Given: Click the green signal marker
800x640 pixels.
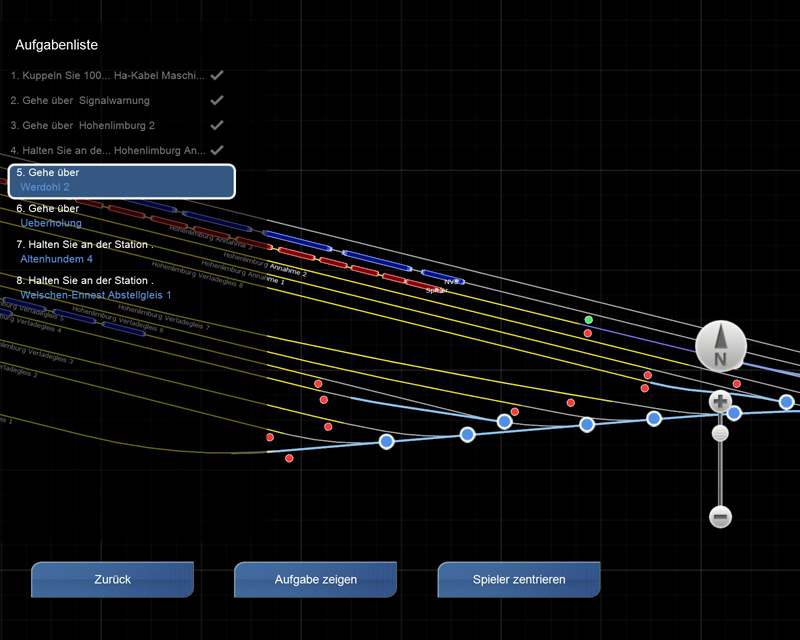Looking at the screenshot, I should coord(589,320).
